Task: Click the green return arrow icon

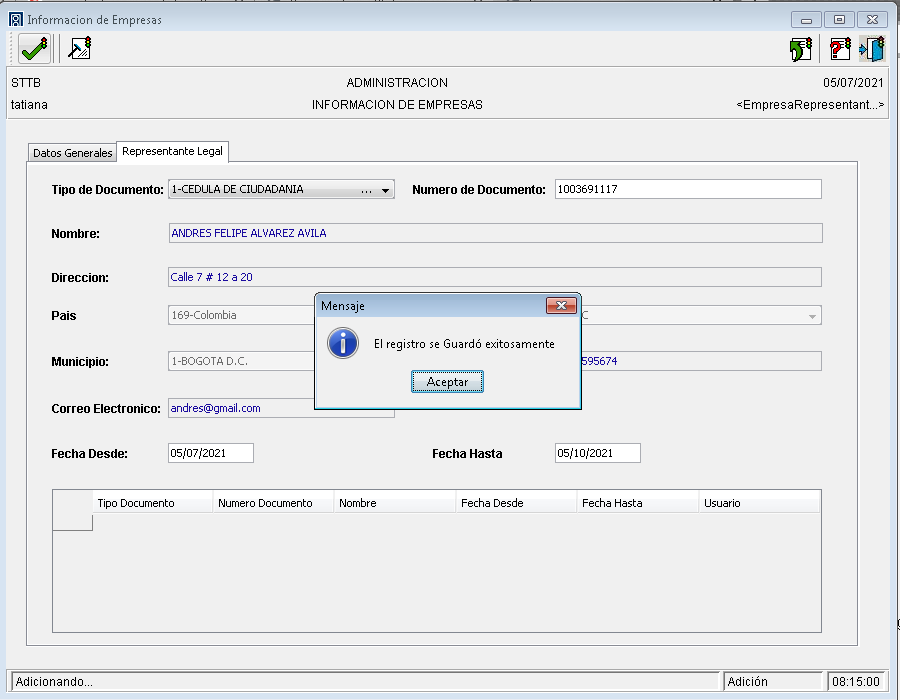Action: pyautogui.click(x=800, y=49)
